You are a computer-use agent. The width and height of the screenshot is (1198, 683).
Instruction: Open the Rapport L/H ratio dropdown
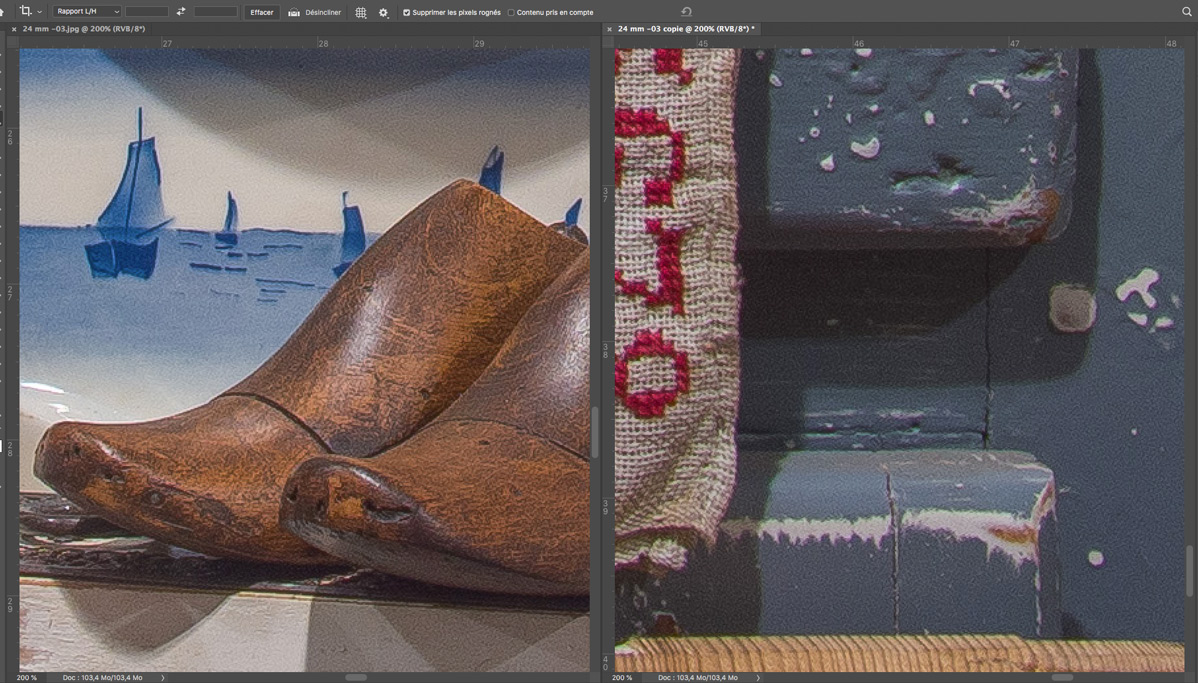coord(87,12)
